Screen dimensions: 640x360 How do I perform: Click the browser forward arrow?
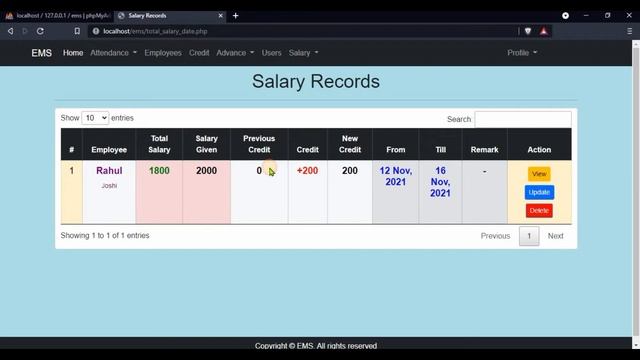click(25, 31)
